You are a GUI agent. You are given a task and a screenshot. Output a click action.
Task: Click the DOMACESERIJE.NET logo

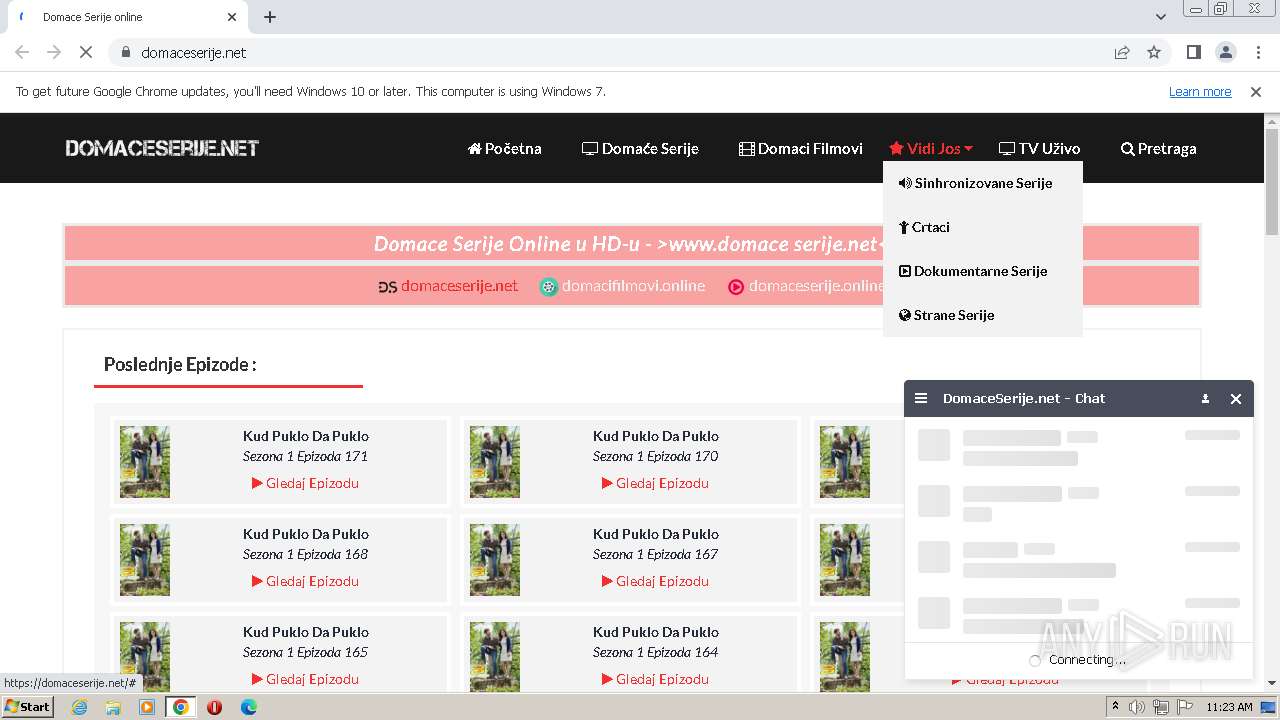pos(162,148)
